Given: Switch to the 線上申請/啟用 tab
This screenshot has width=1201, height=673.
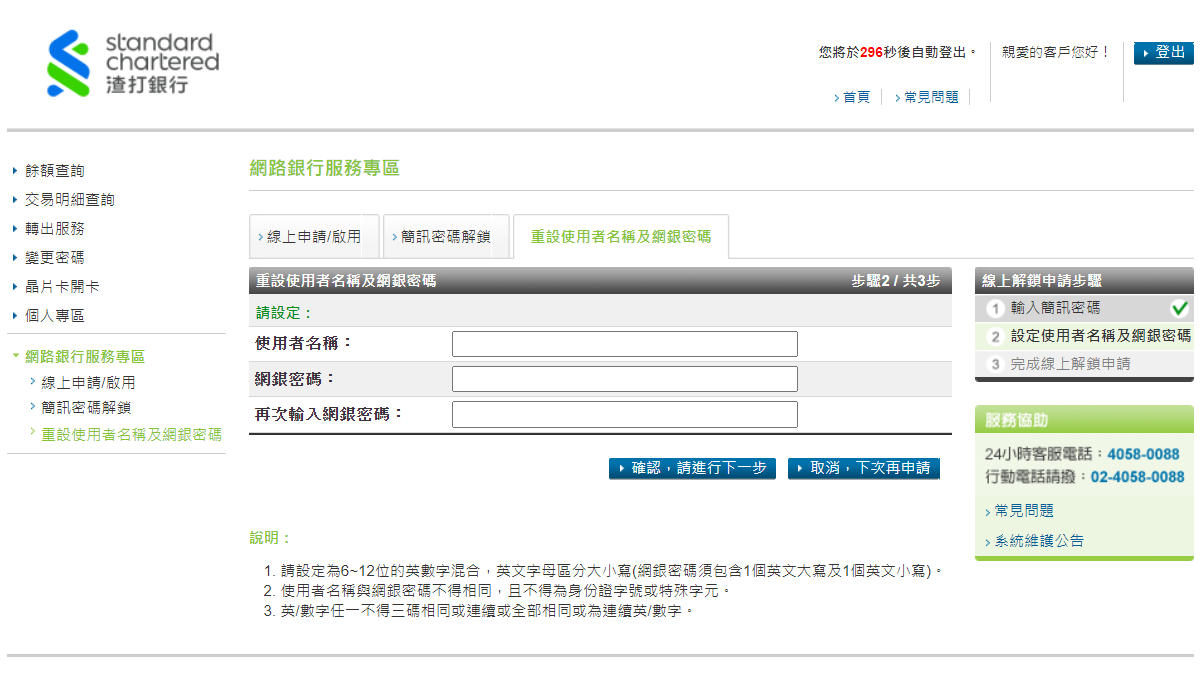Looking at the screenshot, I should (x=314, y=237).
